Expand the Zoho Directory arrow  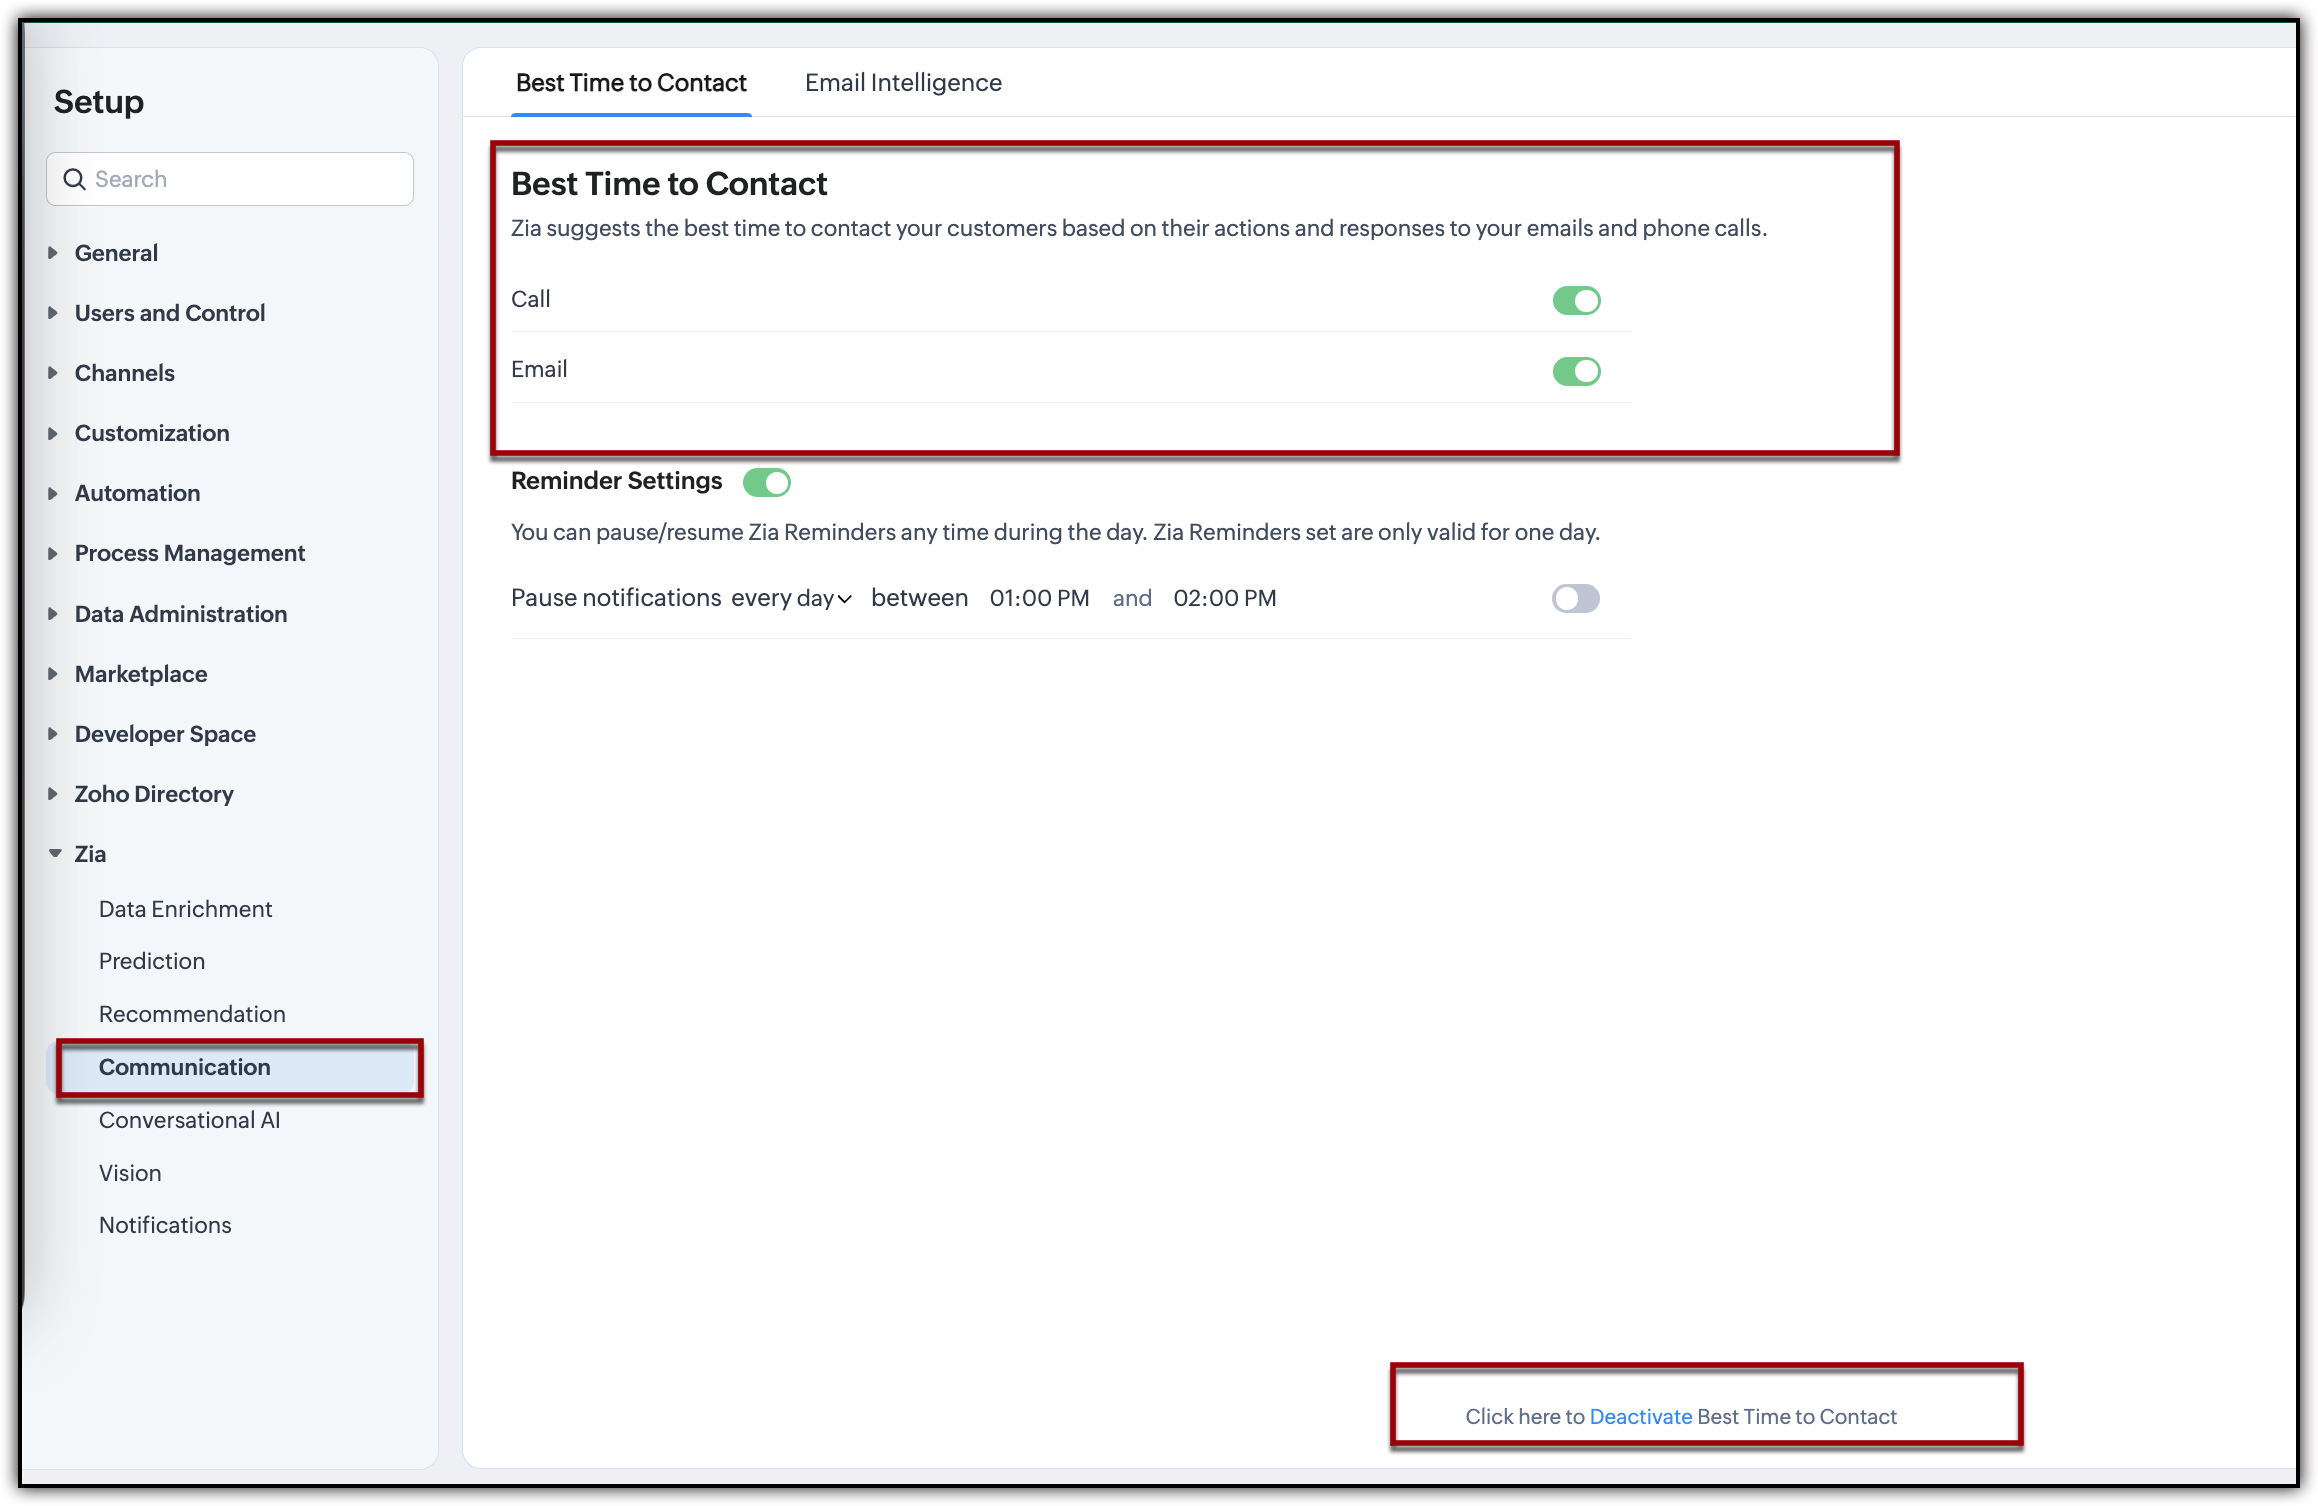pyautogui.click(x=53, y=794)
